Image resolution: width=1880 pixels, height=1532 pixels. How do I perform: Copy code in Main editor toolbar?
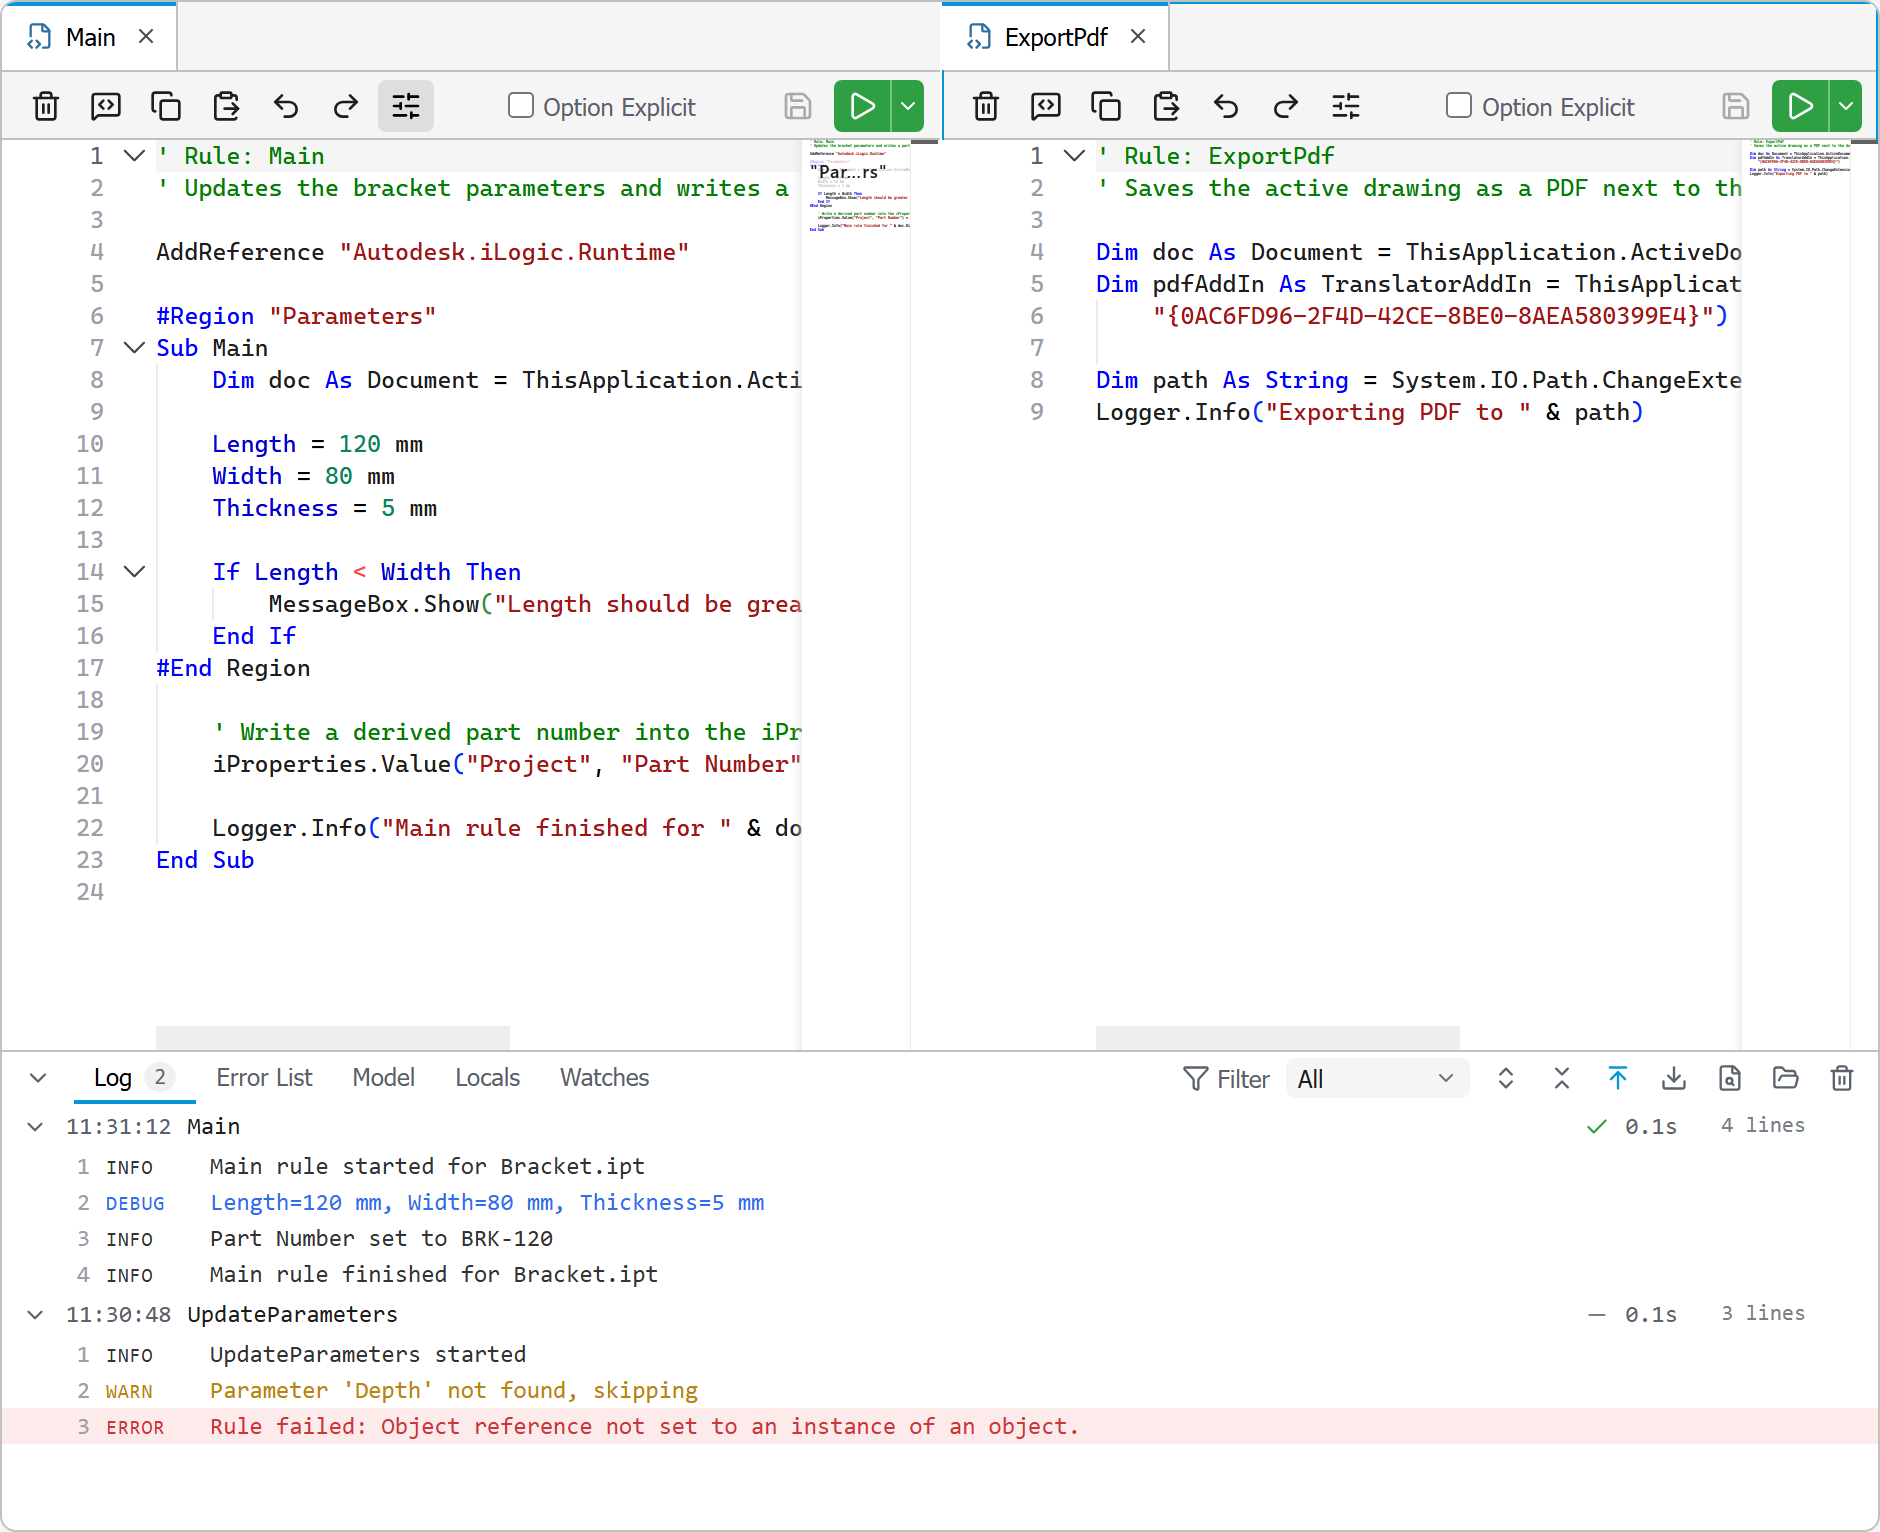tap(166, 106)
